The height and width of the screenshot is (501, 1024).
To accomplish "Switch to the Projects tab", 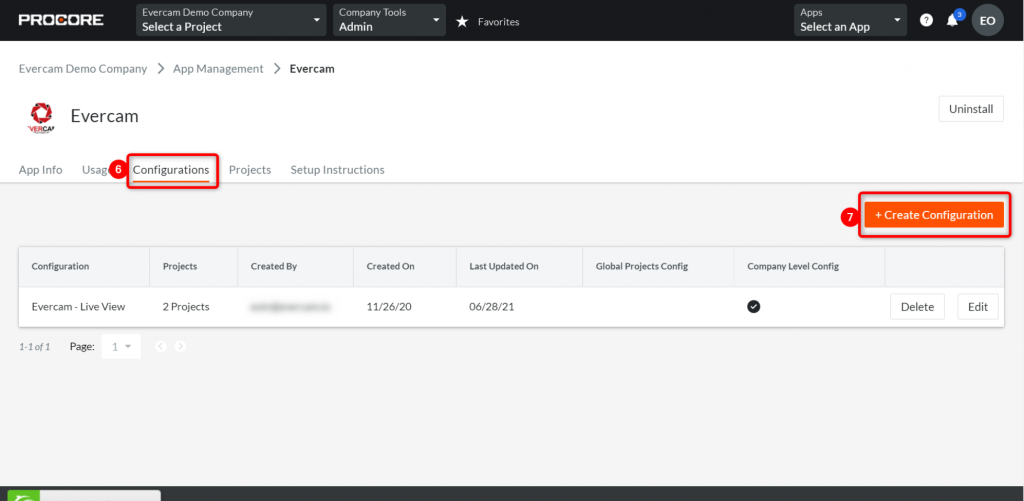I will (250, 170).
